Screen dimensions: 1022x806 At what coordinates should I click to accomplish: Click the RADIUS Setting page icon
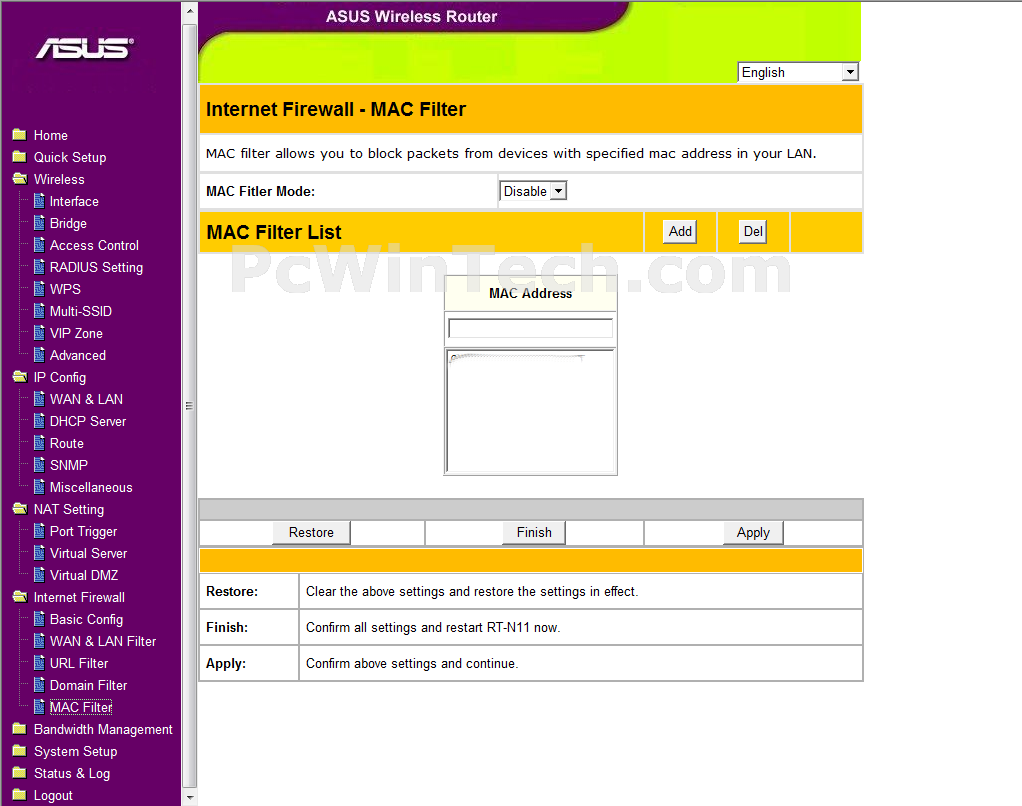[39, 267]
